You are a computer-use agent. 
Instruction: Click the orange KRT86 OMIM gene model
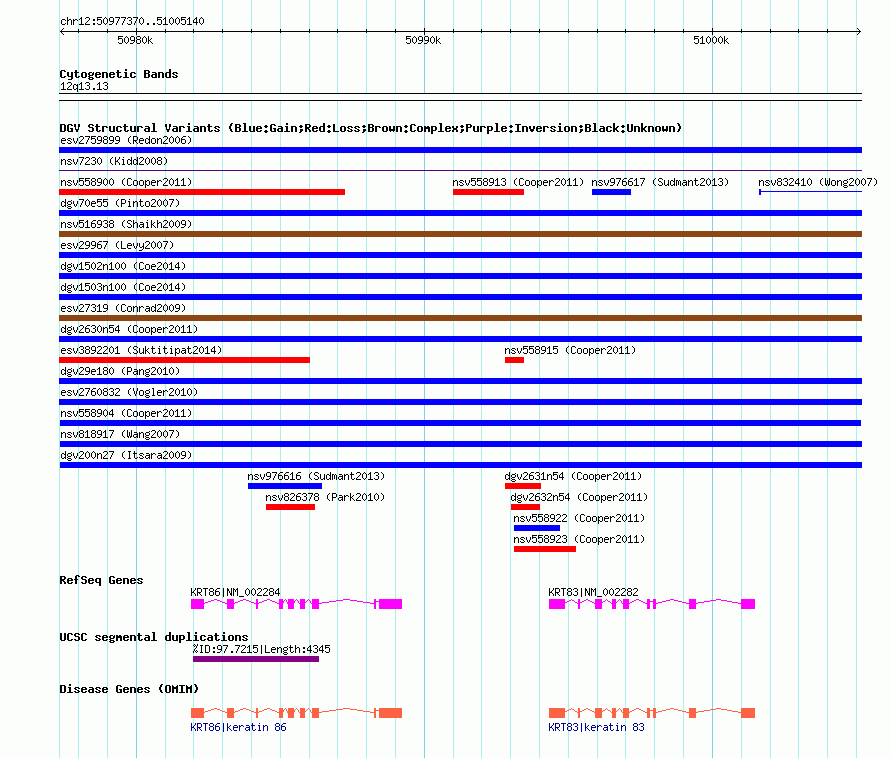click(296, 713)
